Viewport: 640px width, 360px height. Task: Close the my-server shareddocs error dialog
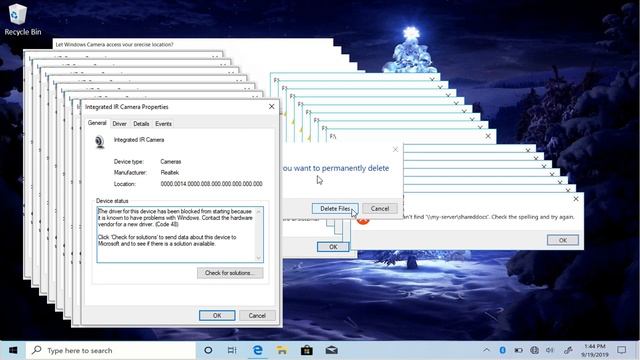576,199
